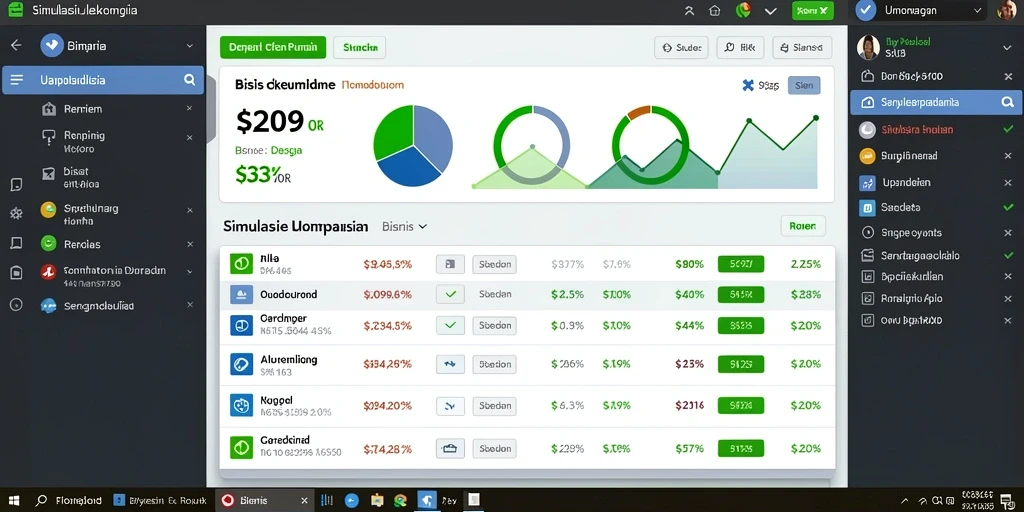This screenshot has width=1024, height=512.
Task: Open the Opera icon in the taskbar
Action: (228, 500)
